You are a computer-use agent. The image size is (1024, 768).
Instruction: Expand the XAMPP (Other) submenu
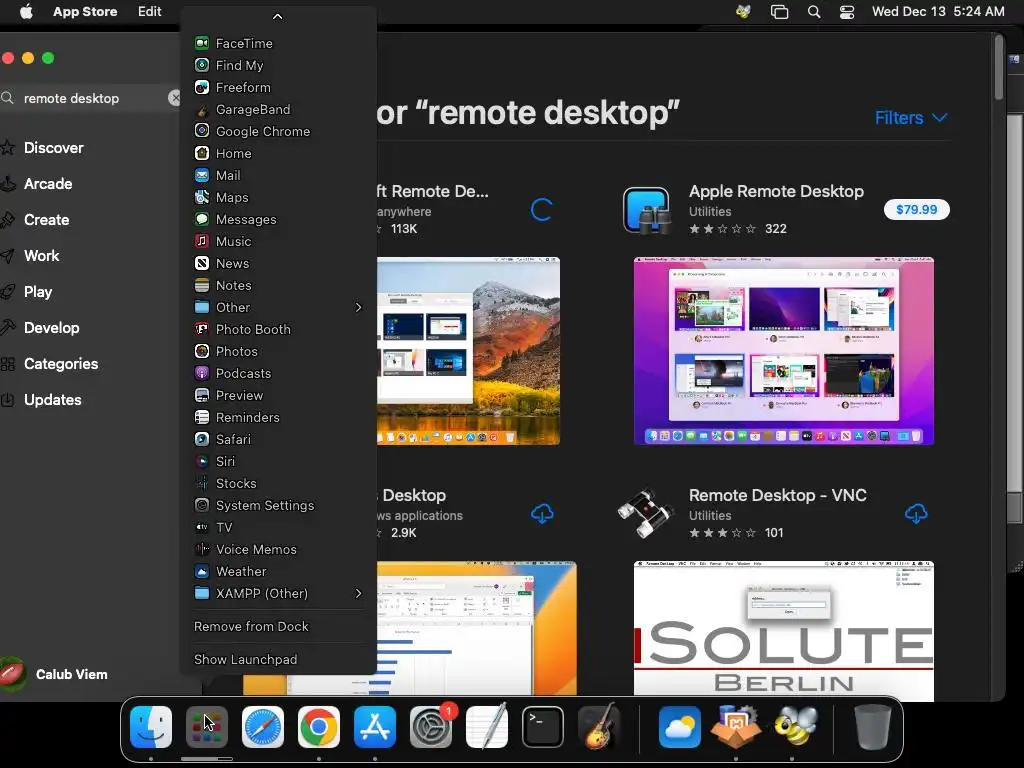click(278, 593)
